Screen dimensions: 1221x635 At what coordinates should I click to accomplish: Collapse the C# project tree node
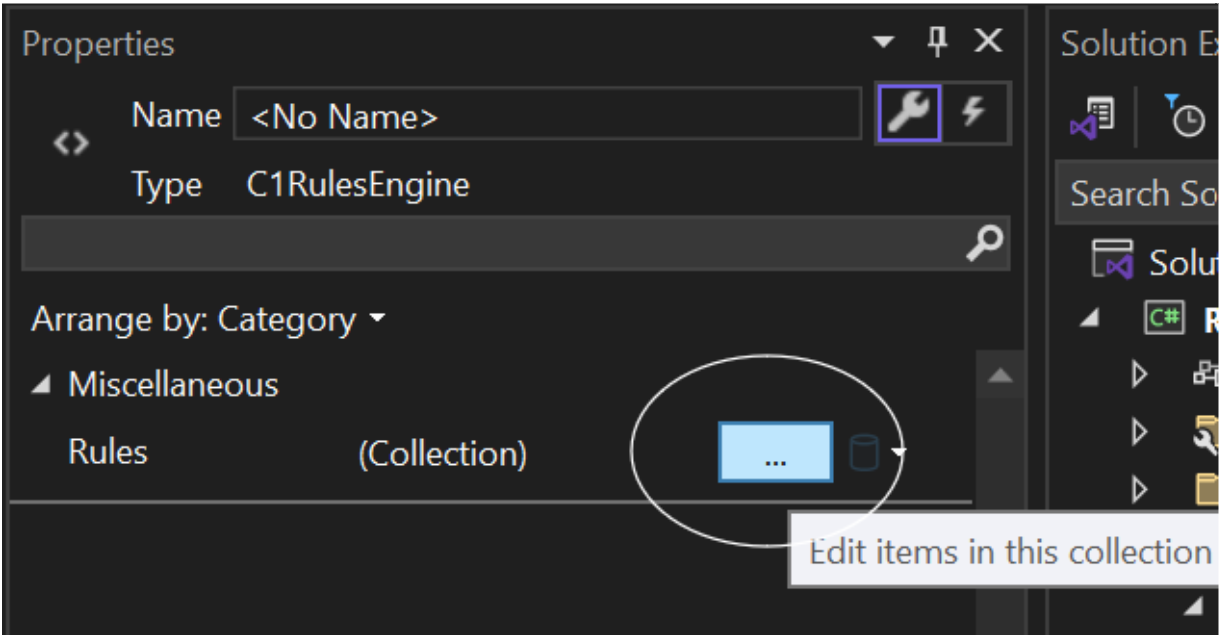click(1090, 319)
